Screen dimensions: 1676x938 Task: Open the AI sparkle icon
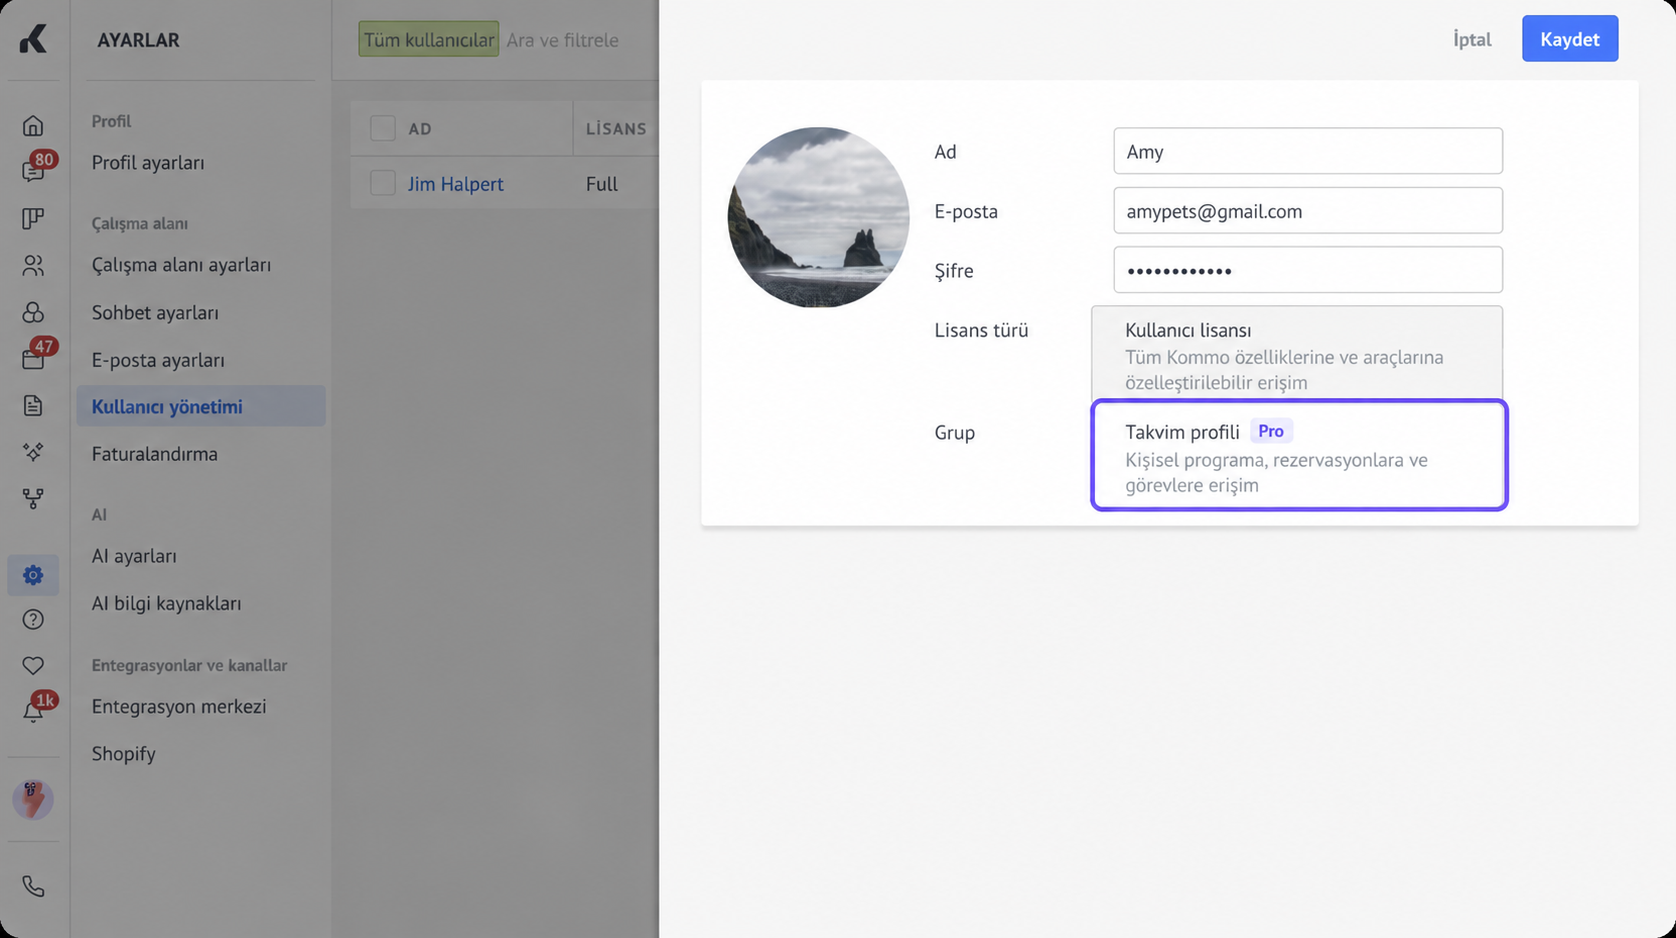tap(33, 452)
